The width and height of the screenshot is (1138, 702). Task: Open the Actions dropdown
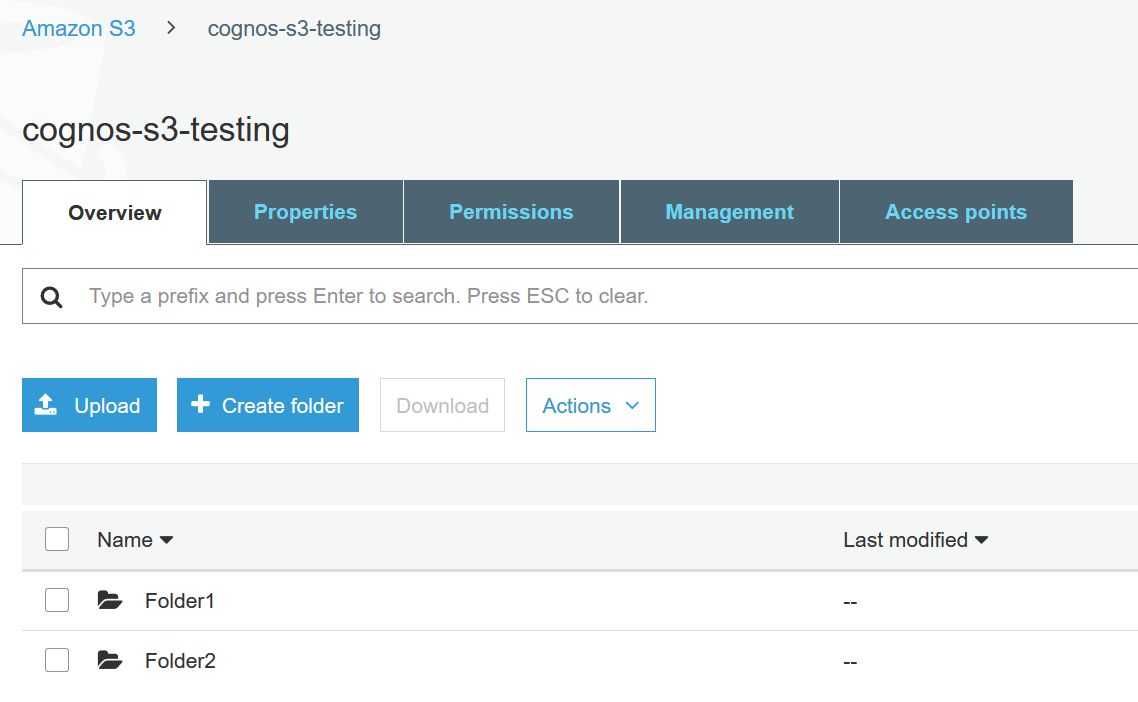pos(591,405)
